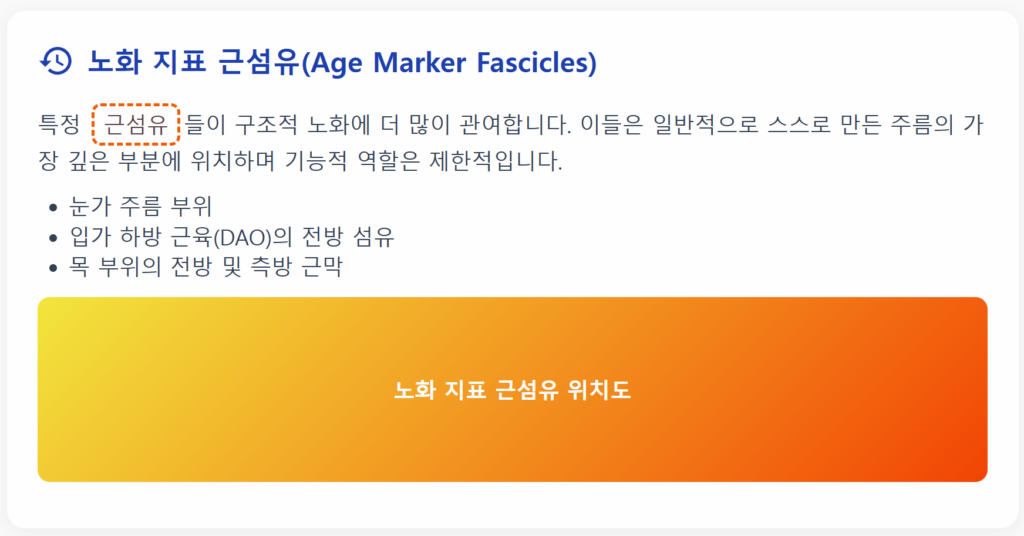This screenshot has width=1024, height=536.
Task: Click the abbreviation (DAO) in the second bullet
Action: (242, 237)
